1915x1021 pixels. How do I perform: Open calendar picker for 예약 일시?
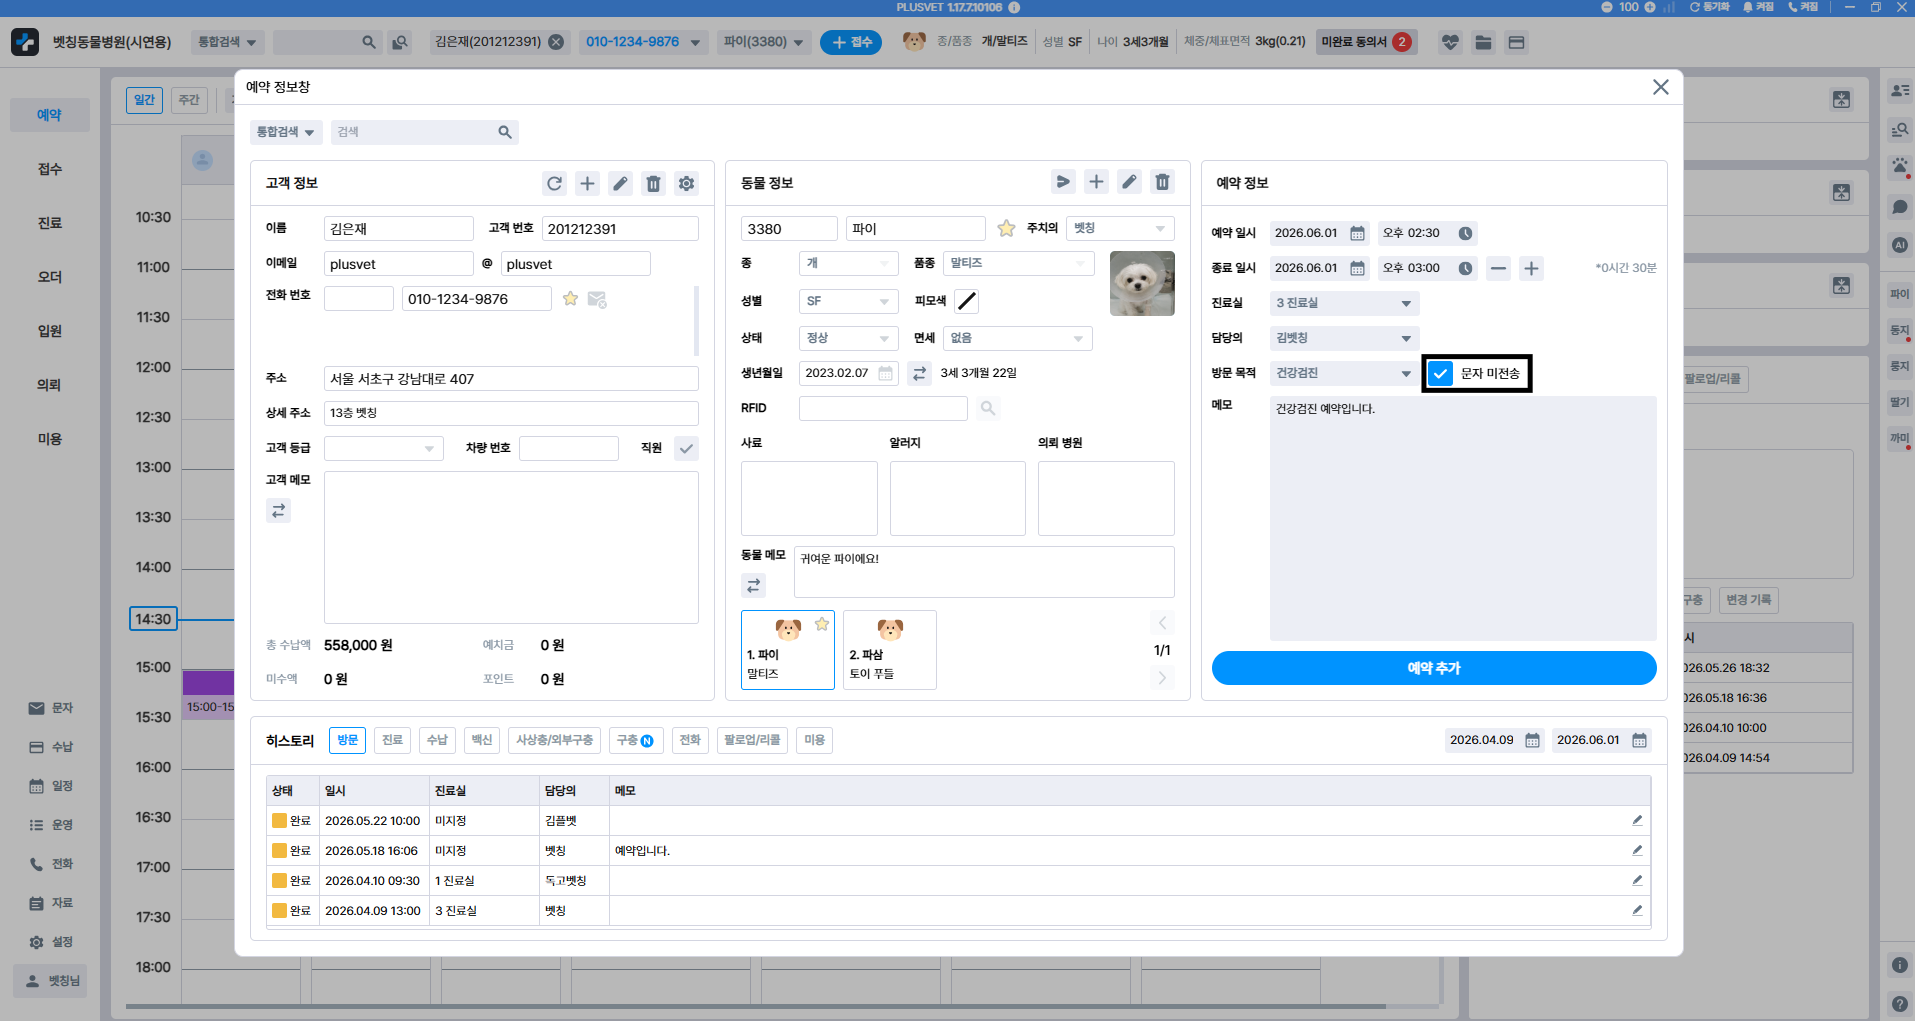(x=1357, y=233)
